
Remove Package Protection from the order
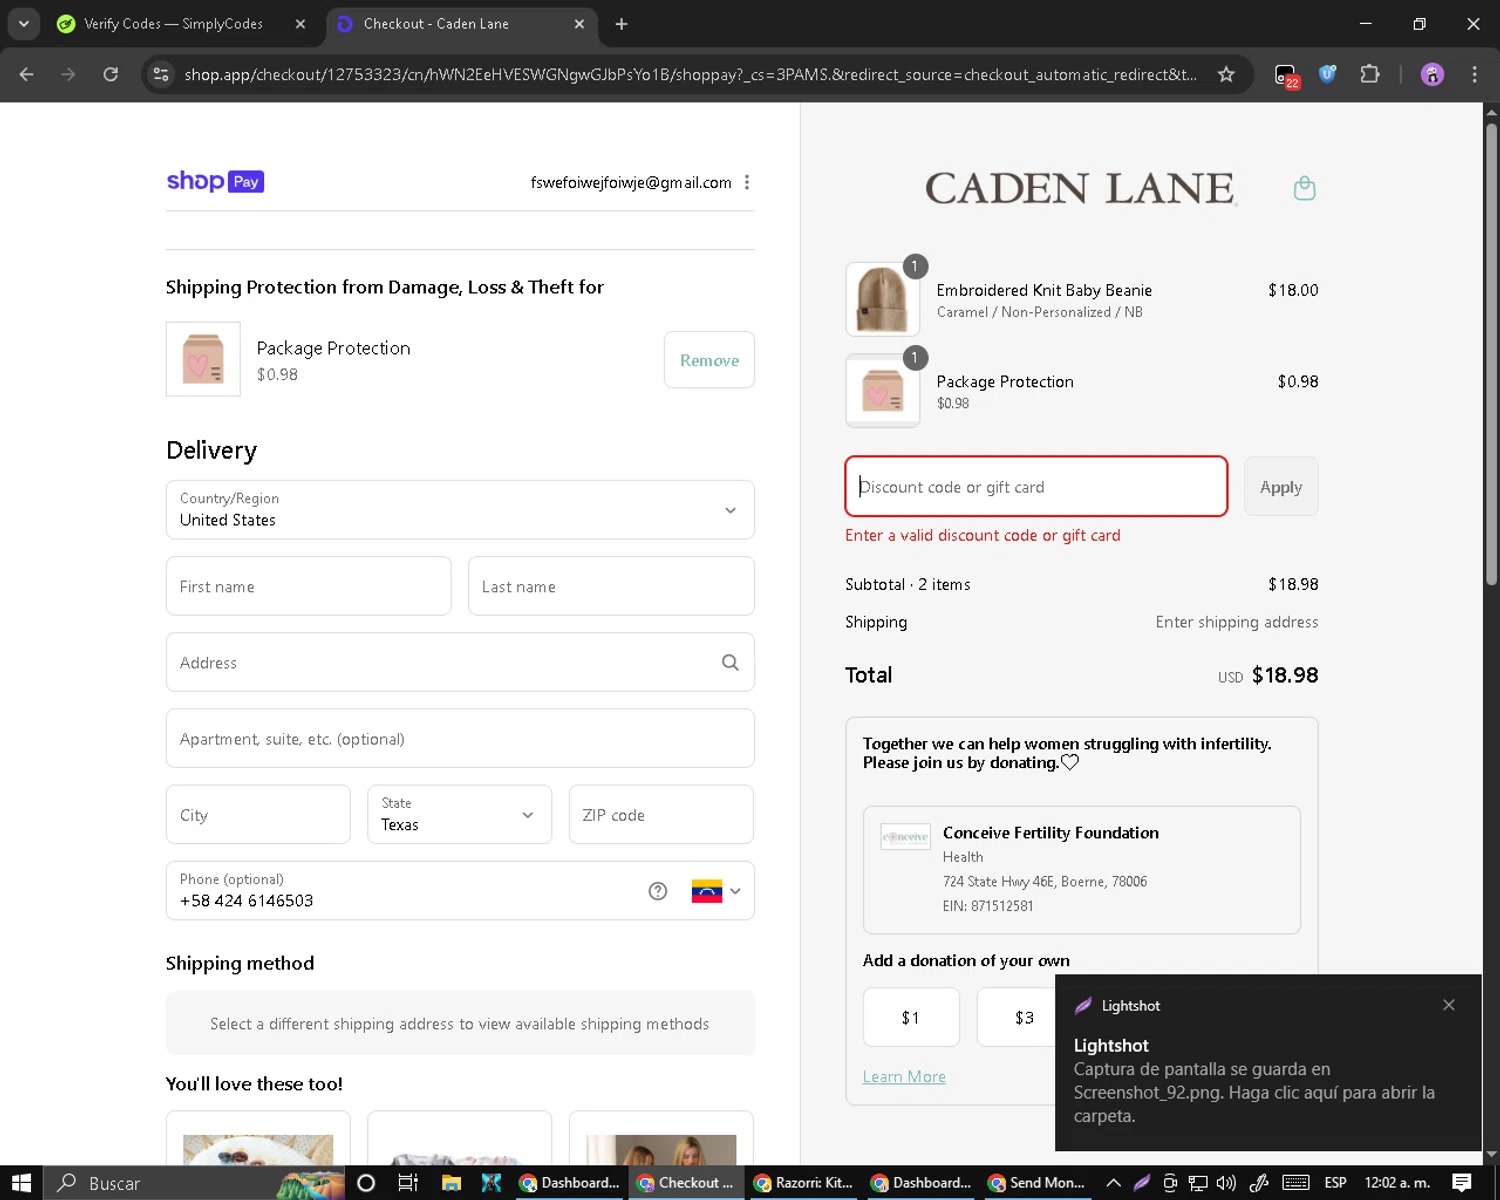(709, 360)
